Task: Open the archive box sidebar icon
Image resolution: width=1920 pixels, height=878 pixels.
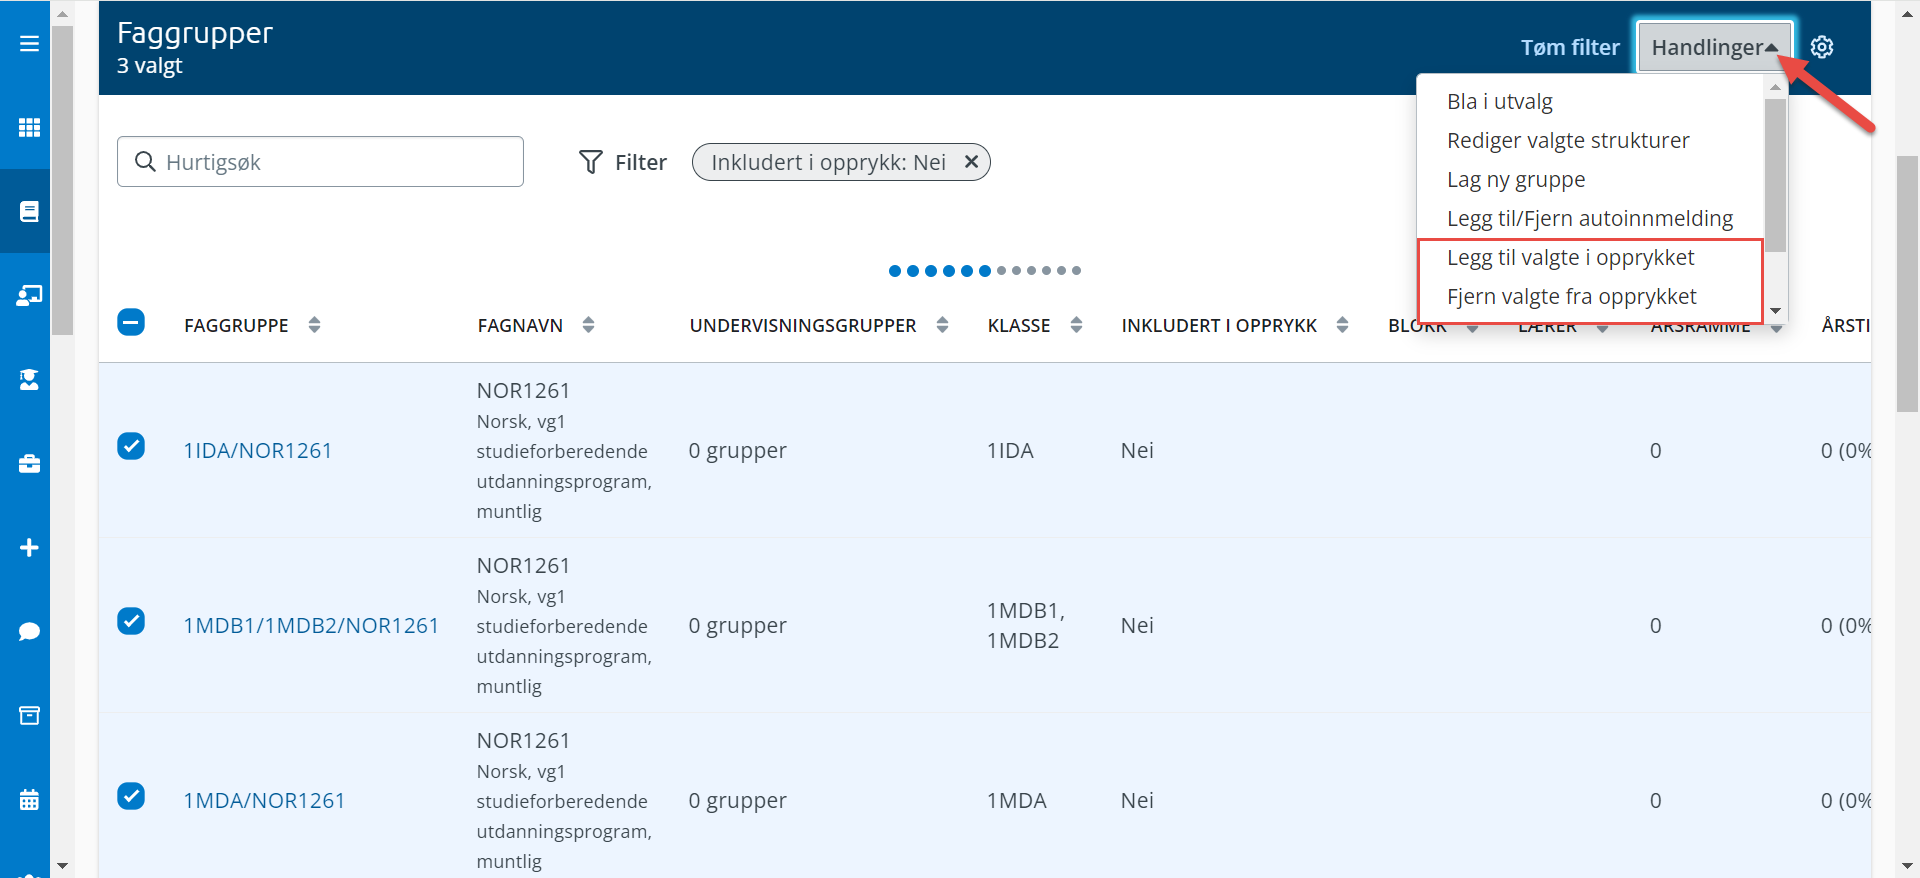Action: (x=29, y=715)
